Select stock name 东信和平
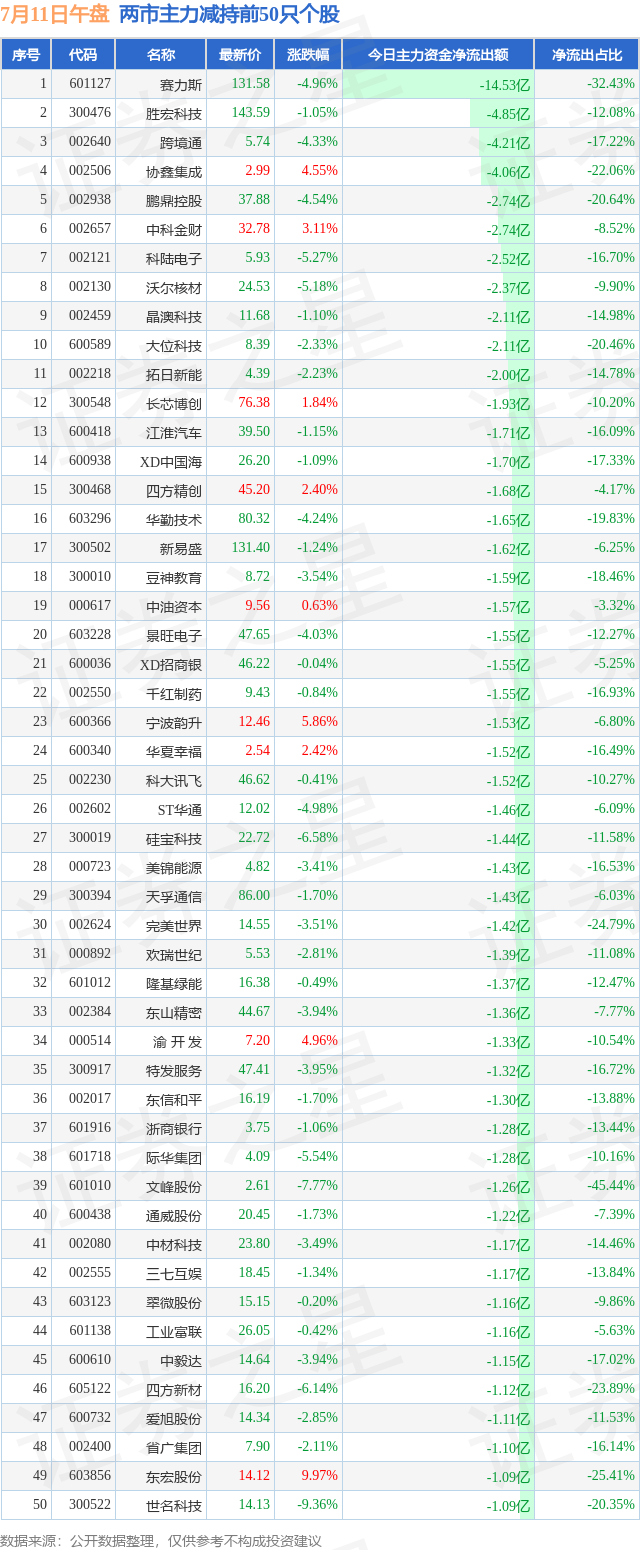This screenshot has height=1550, width=640. point(174,1099)
